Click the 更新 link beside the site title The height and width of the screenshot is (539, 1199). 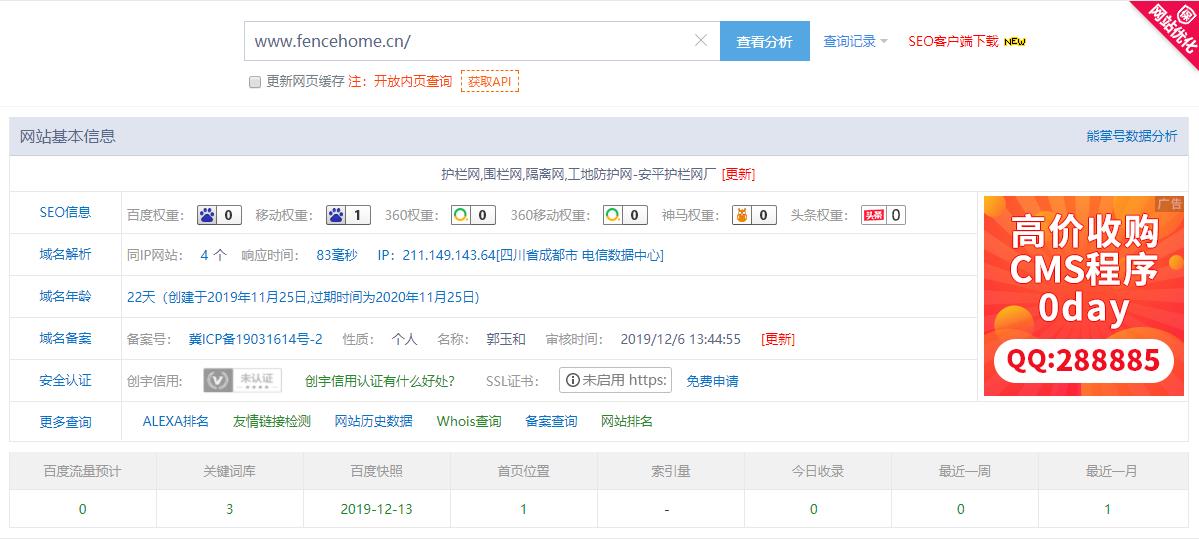pos(738,174)
